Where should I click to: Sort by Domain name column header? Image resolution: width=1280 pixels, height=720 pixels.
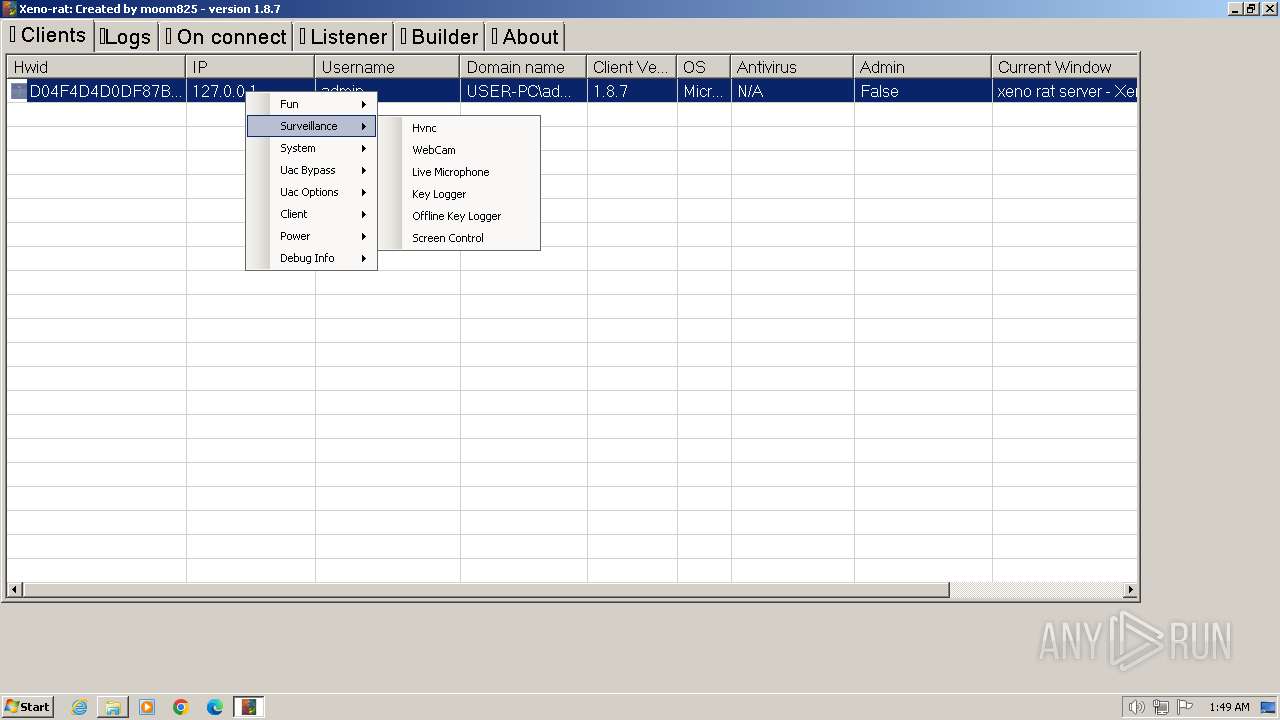click(523, 67)
